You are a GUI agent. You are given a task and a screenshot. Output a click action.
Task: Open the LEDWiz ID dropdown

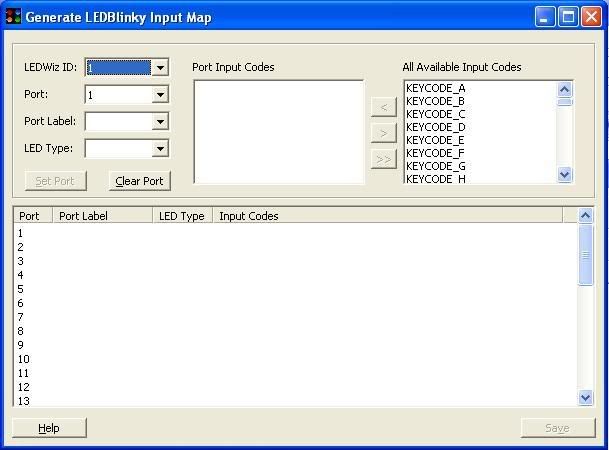coord(160,68)
